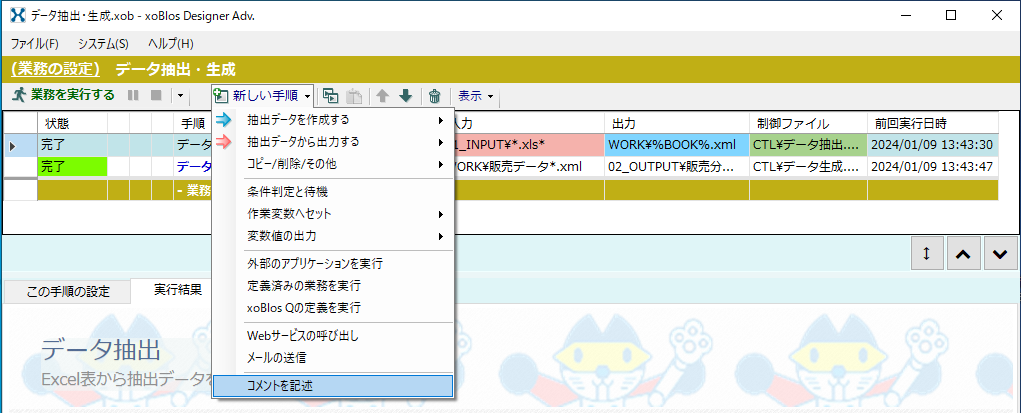Select Webサービスの呼び出し menu entry
Viewport: 1021px width, 413px height.
(333, 335)
